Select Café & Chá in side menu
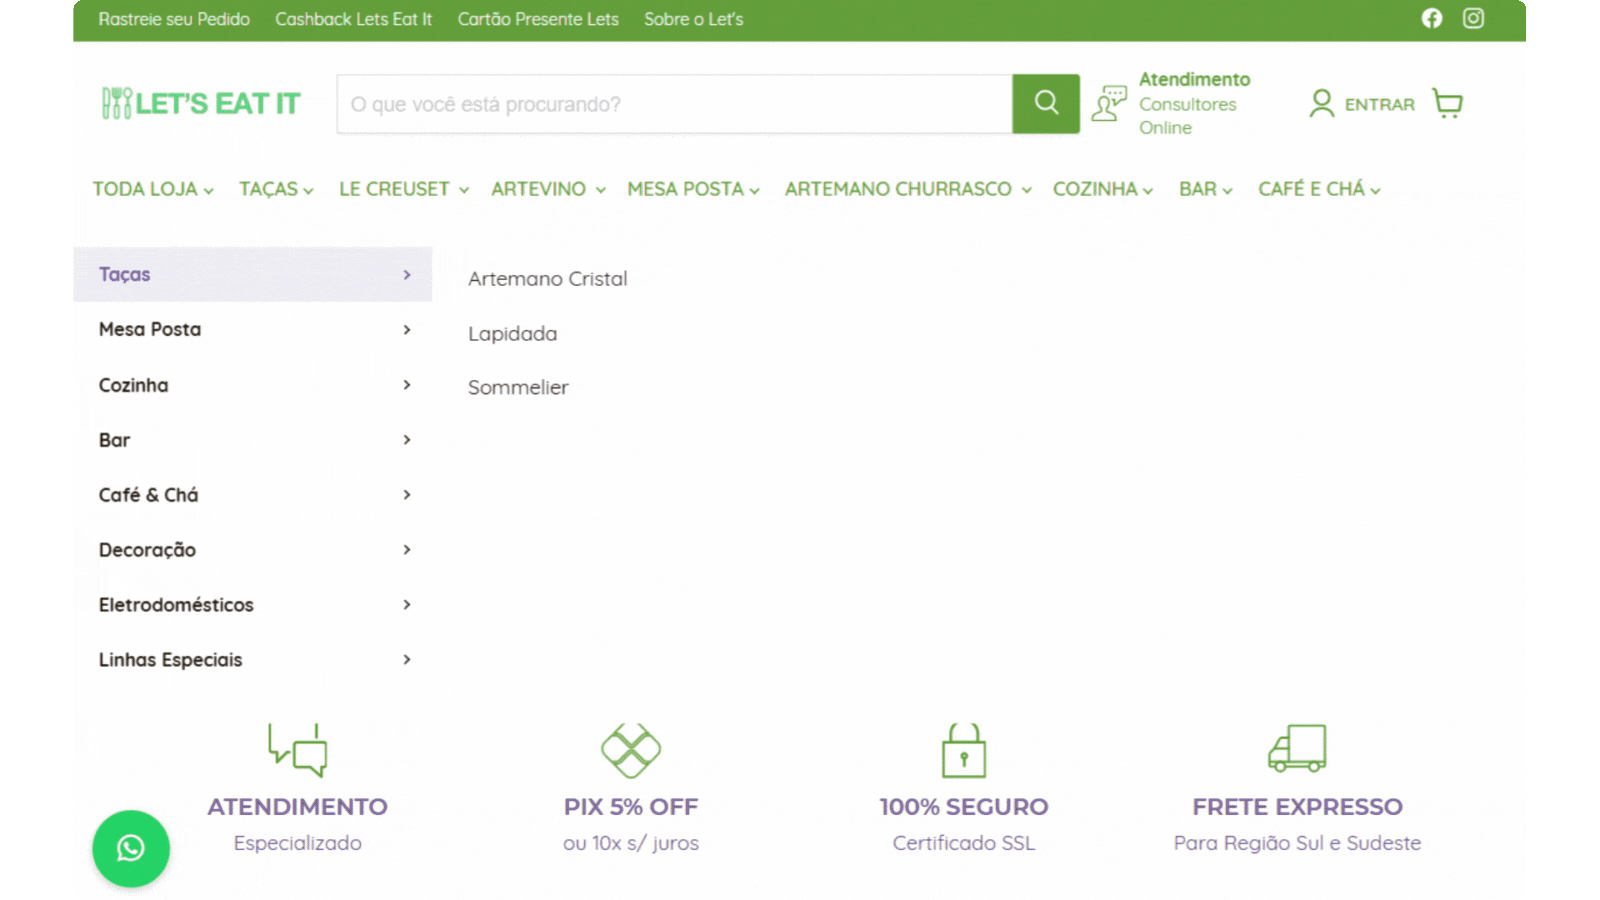This screenshot has height=900, width=1600. (x=253, y=495)
